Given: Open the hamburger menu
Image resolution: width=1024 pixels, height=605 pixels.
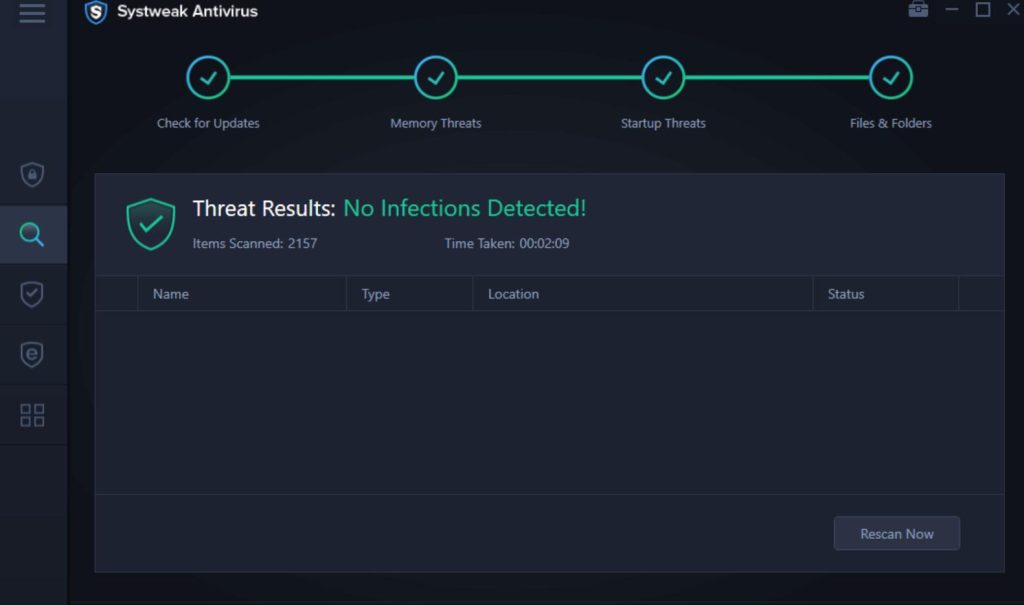Looking at the screenshot, I should click(32, 12).
